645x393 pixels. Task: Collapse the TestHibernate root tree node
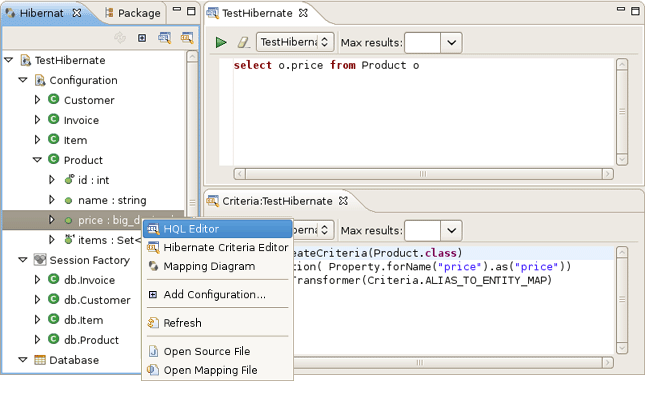(x=9, y=60)
